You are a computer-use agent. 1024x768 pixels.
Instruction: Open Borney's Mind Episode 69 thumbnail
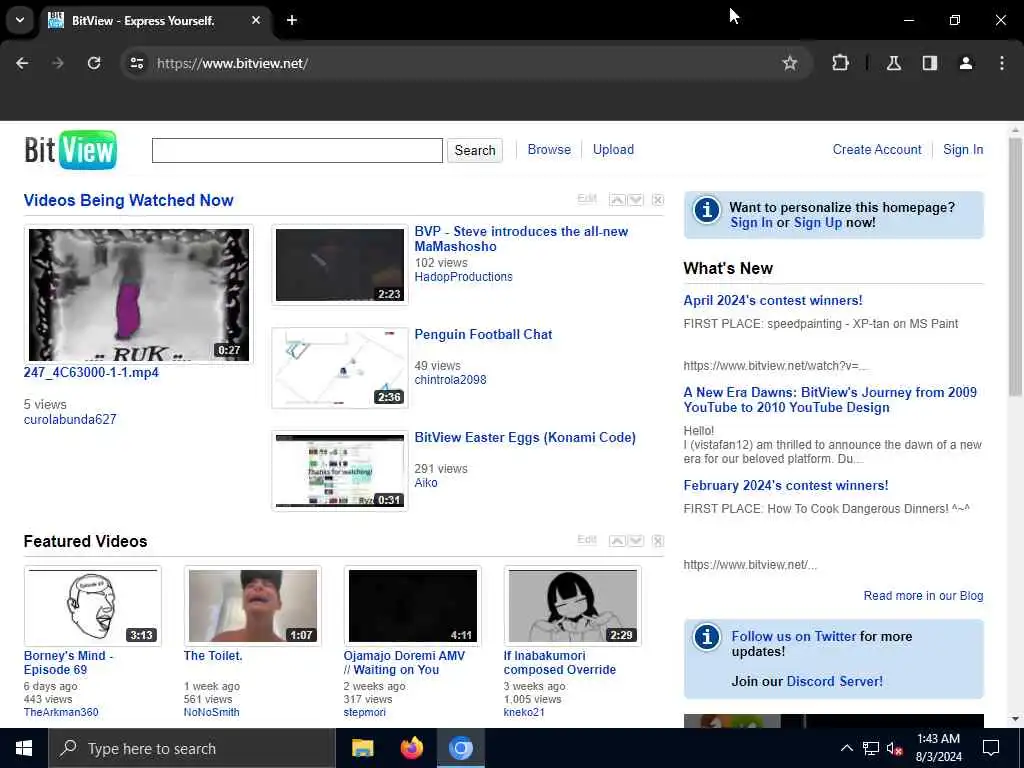pyautogui.click(x=93, y=606)
